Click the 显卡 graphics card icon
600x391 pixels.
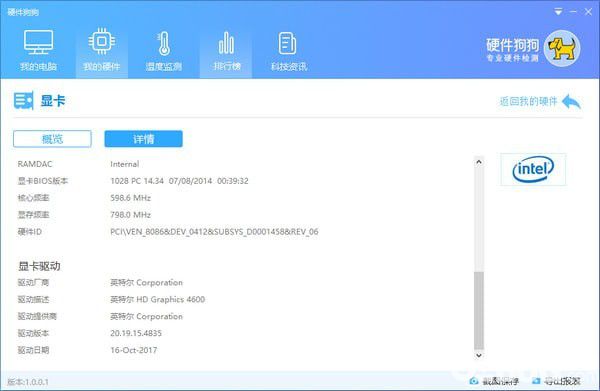point(24,101)
